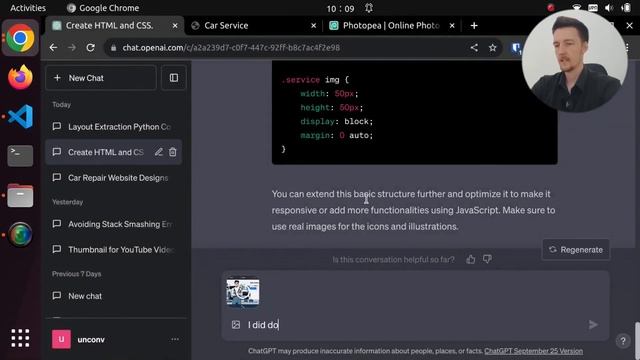Go forward in browser history

tap(72, 48)
